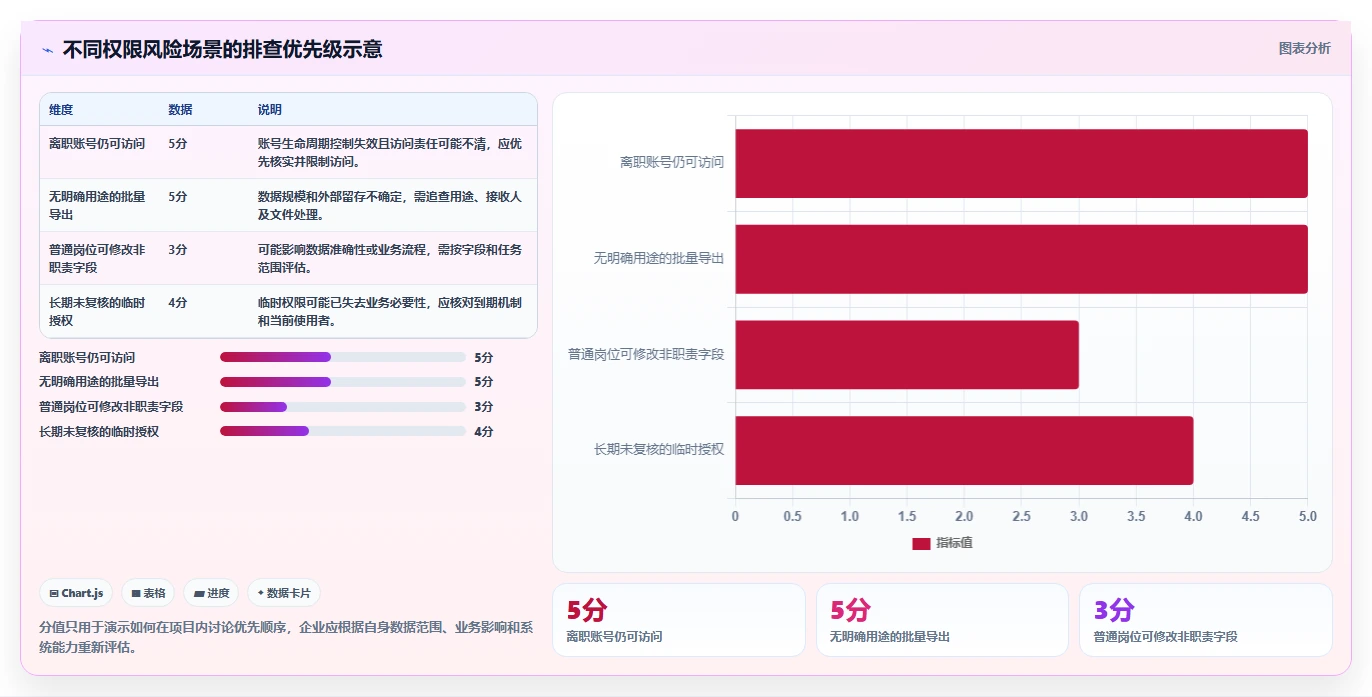Click the title icon before 不同权限风险场景
The image size is (1372, 697).
point(48,50)
